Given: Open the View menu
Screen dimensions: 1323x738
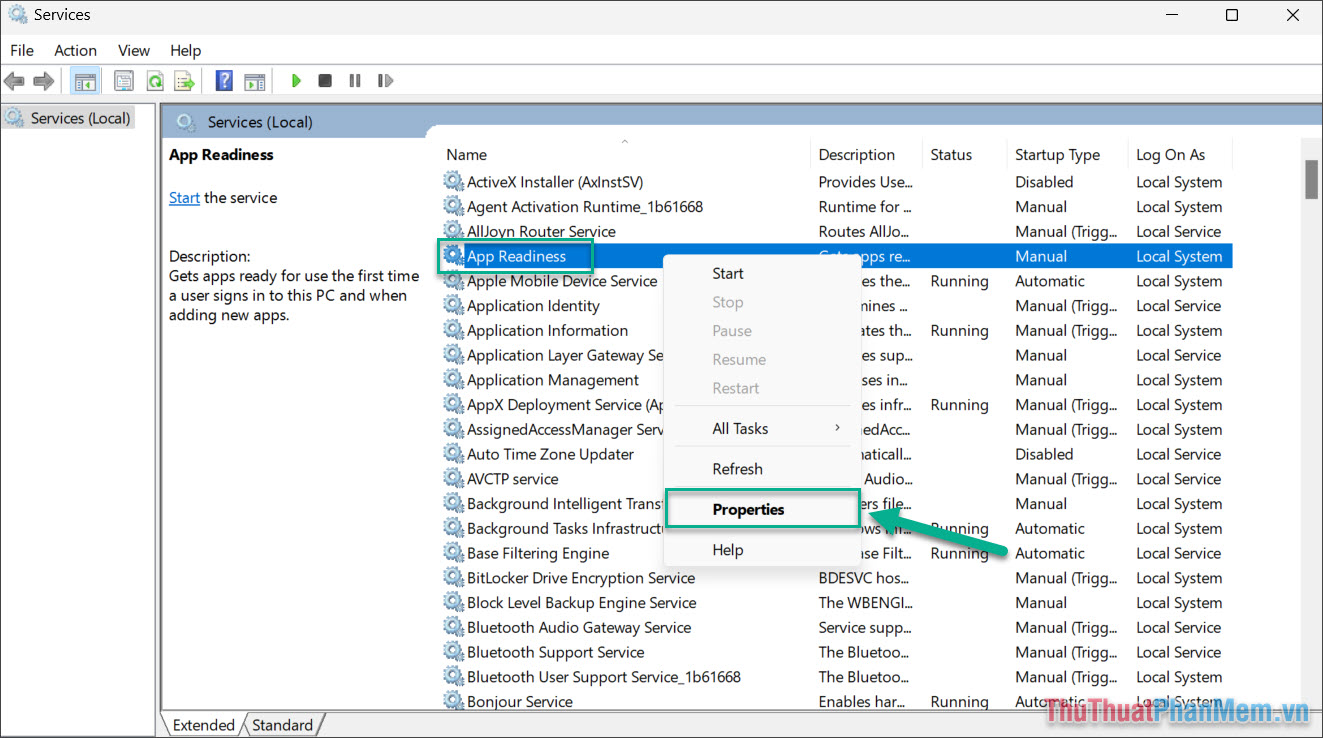Looking at the screenshot, I should coord(133,50).
